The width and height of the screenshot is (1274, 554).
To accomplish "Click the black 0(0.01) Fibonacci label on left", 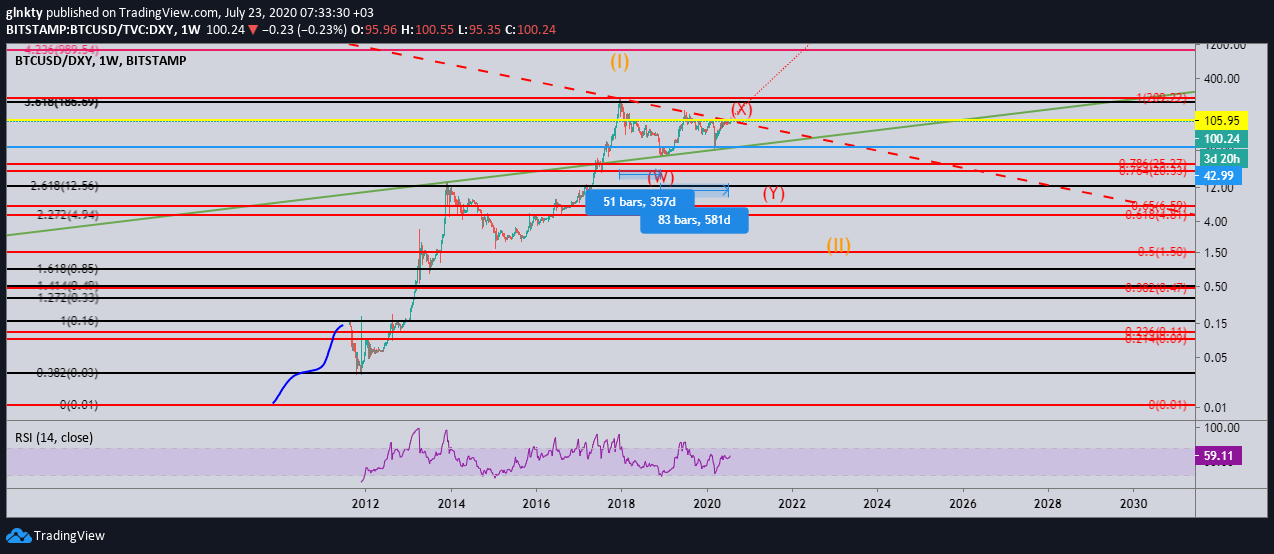I will tap(81, 404).
